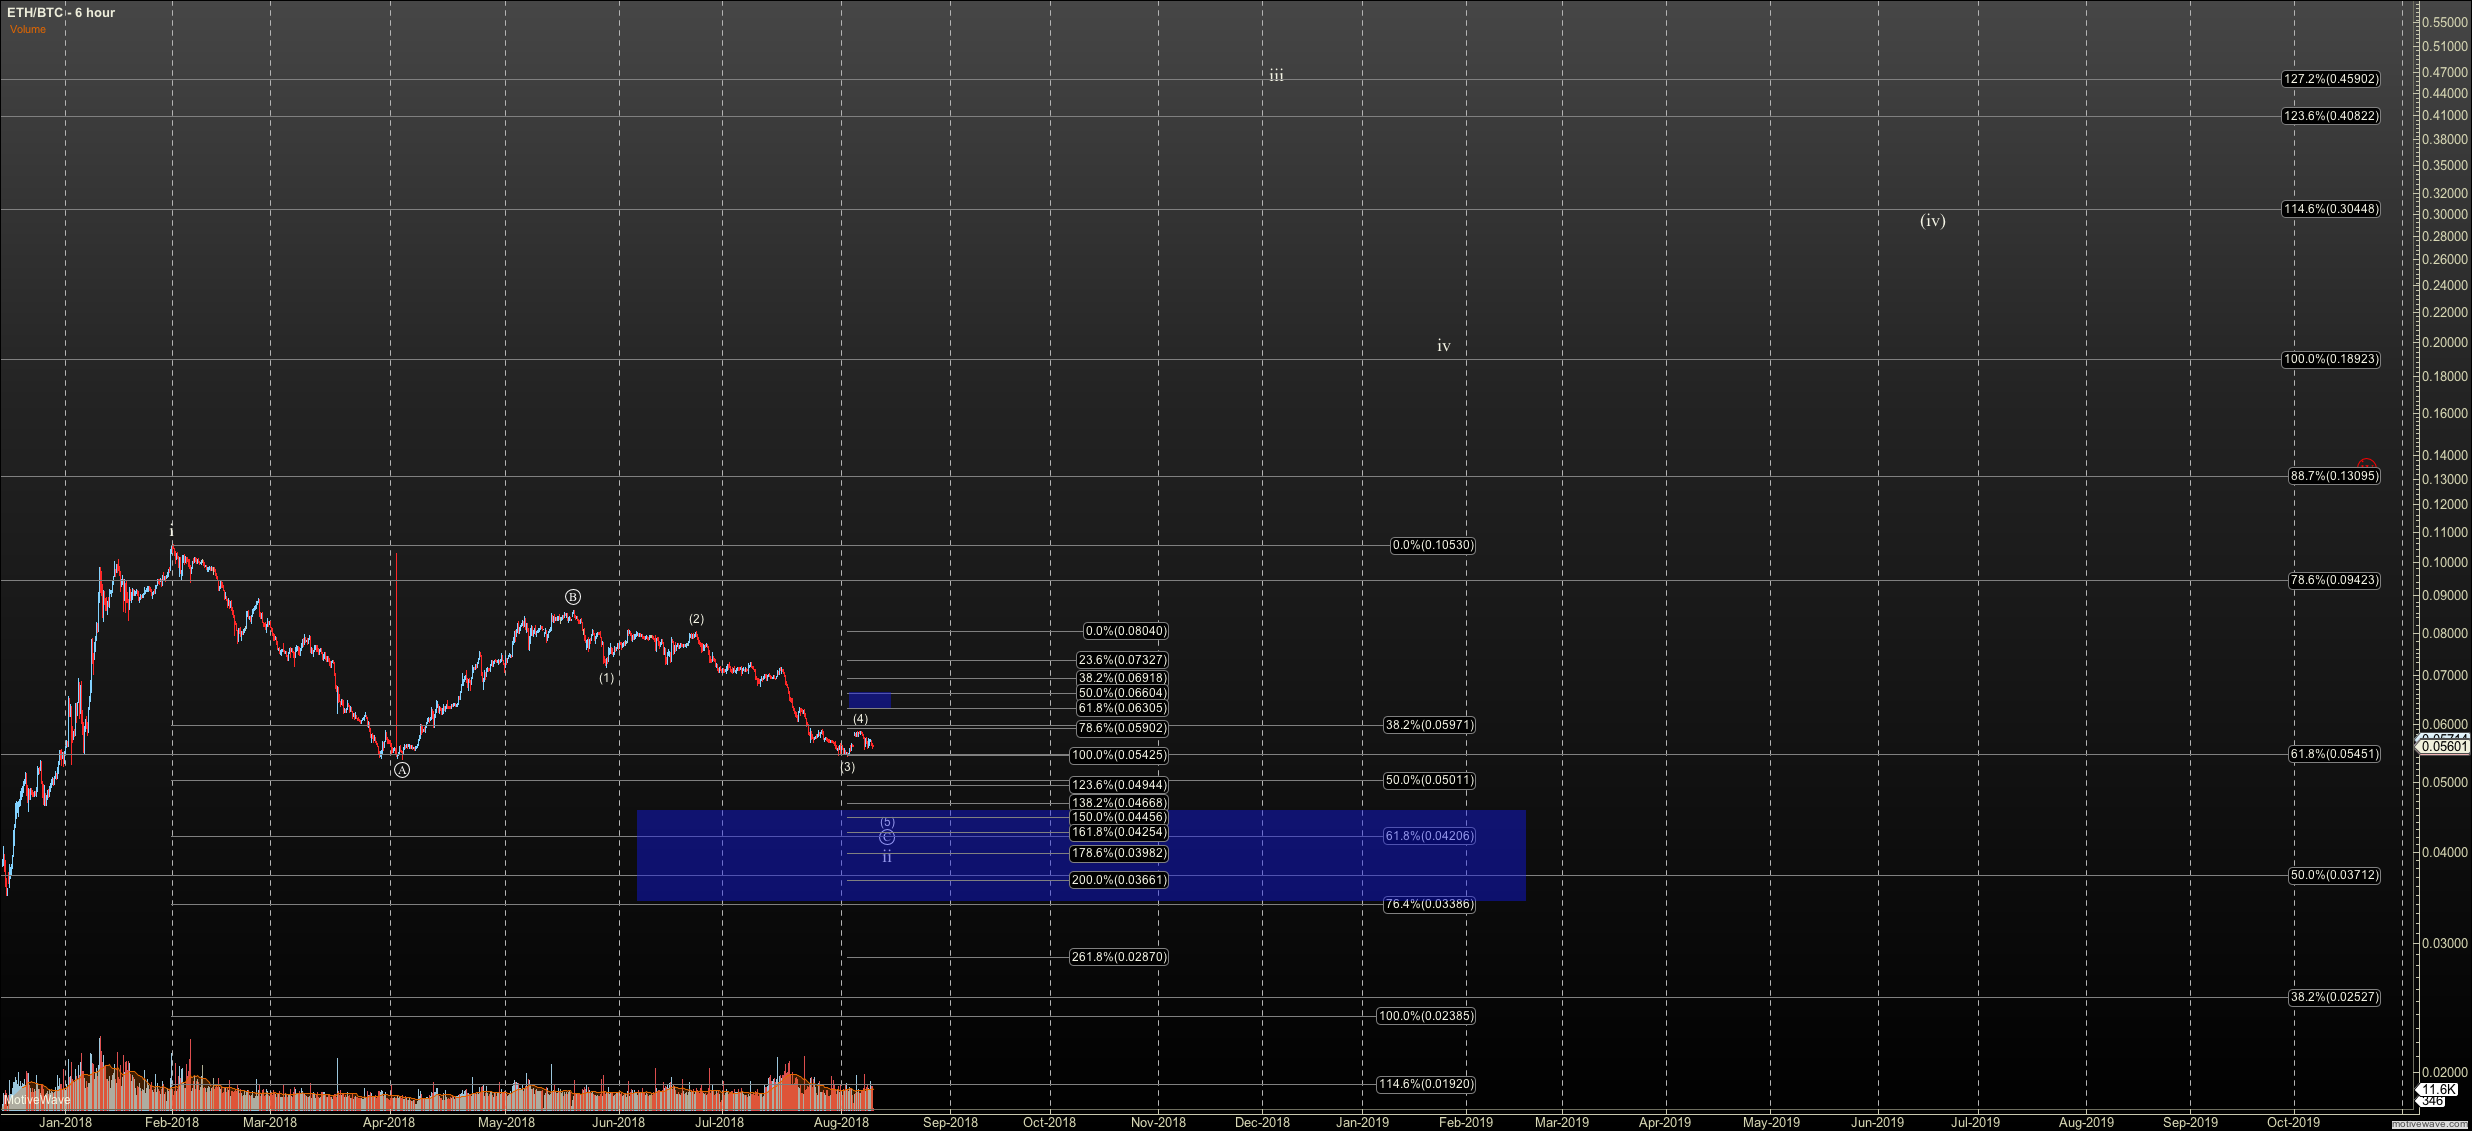Click the (1) Elliott wave label
Image resolution: width=2472 pixels, height=1131 pixels.
coord(607,678)
